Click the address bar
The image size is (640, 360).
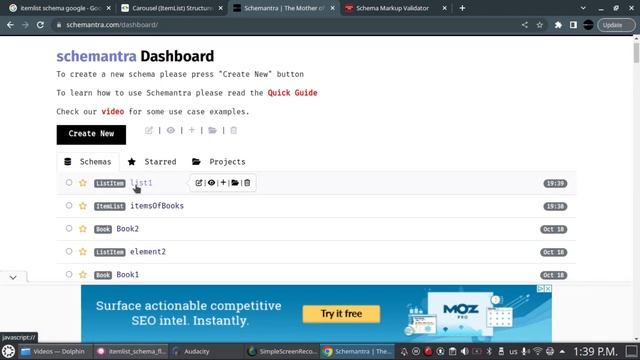tap(286, 25)
